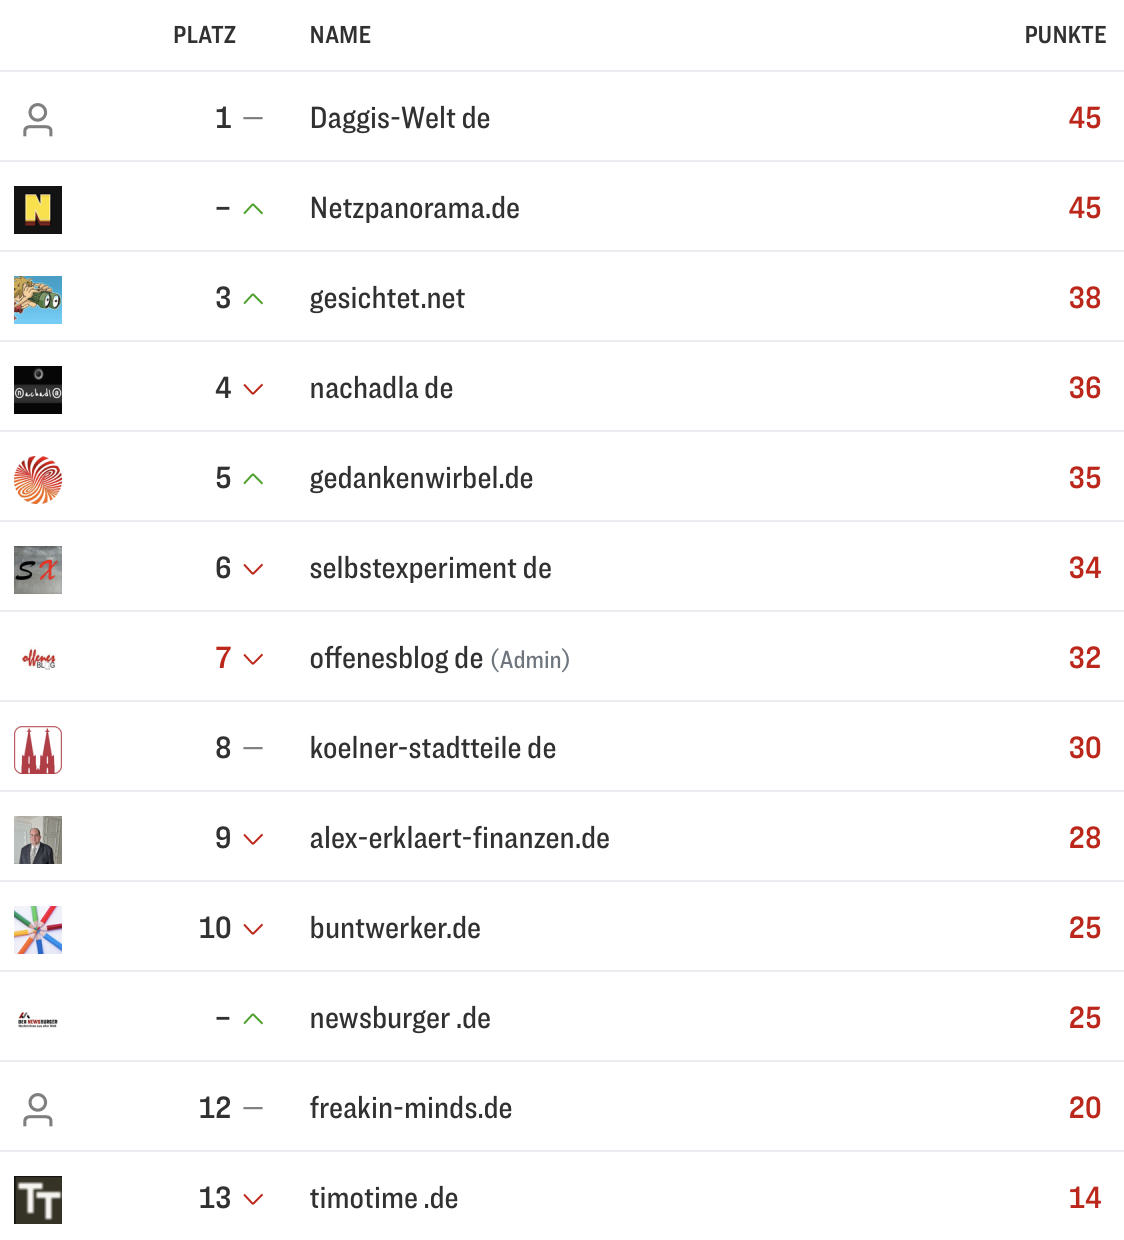Click the Netzpanorama.de logo icon

click(x=37, y=210)
